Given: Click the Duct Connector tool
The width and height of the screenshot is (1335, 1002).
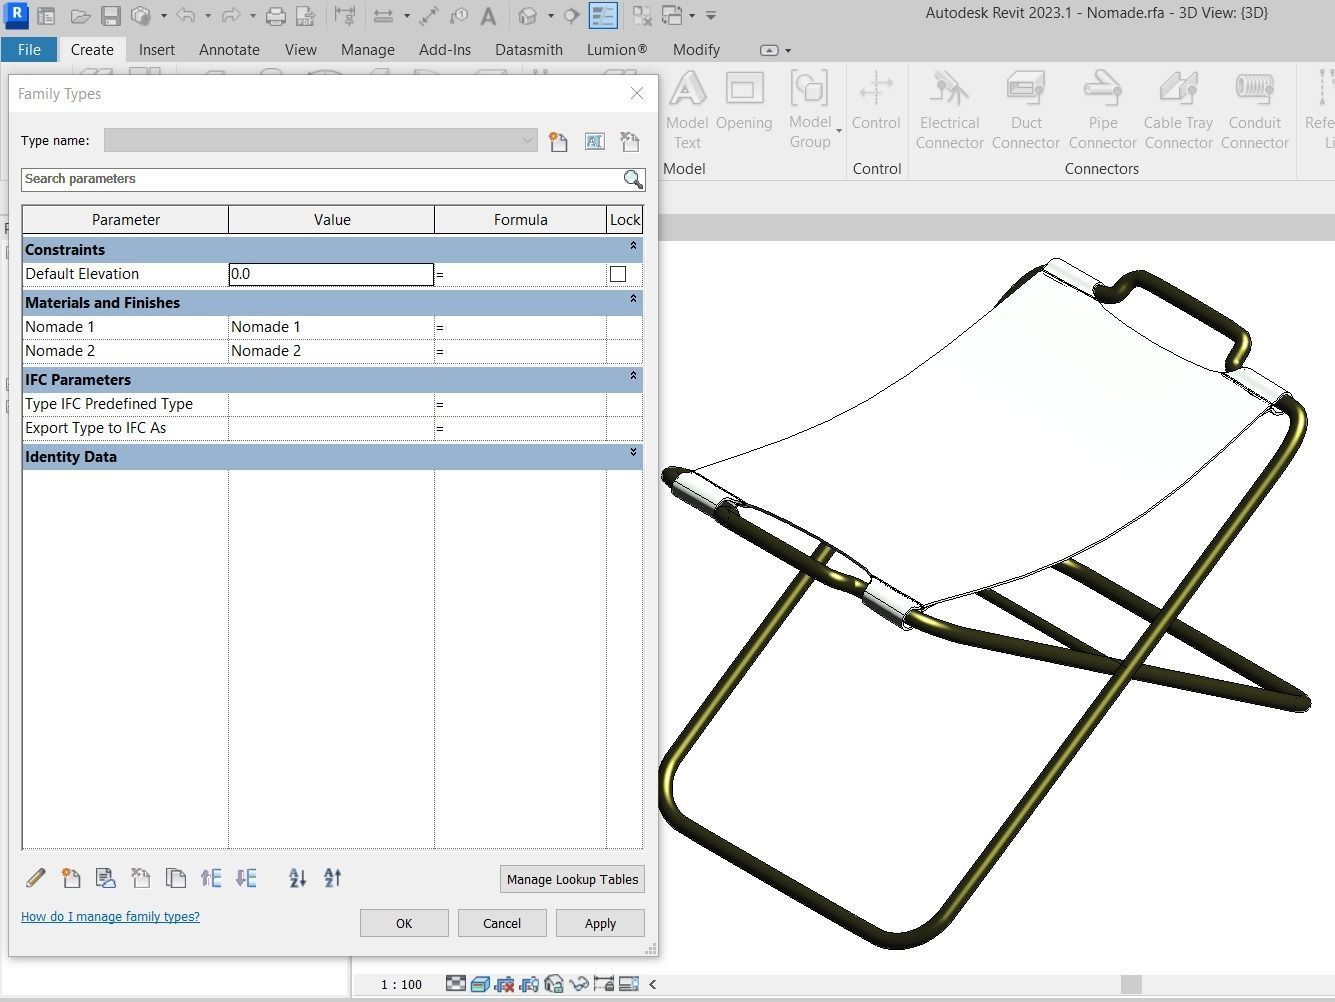Looking at the screenshot, I should [1026, 111].
